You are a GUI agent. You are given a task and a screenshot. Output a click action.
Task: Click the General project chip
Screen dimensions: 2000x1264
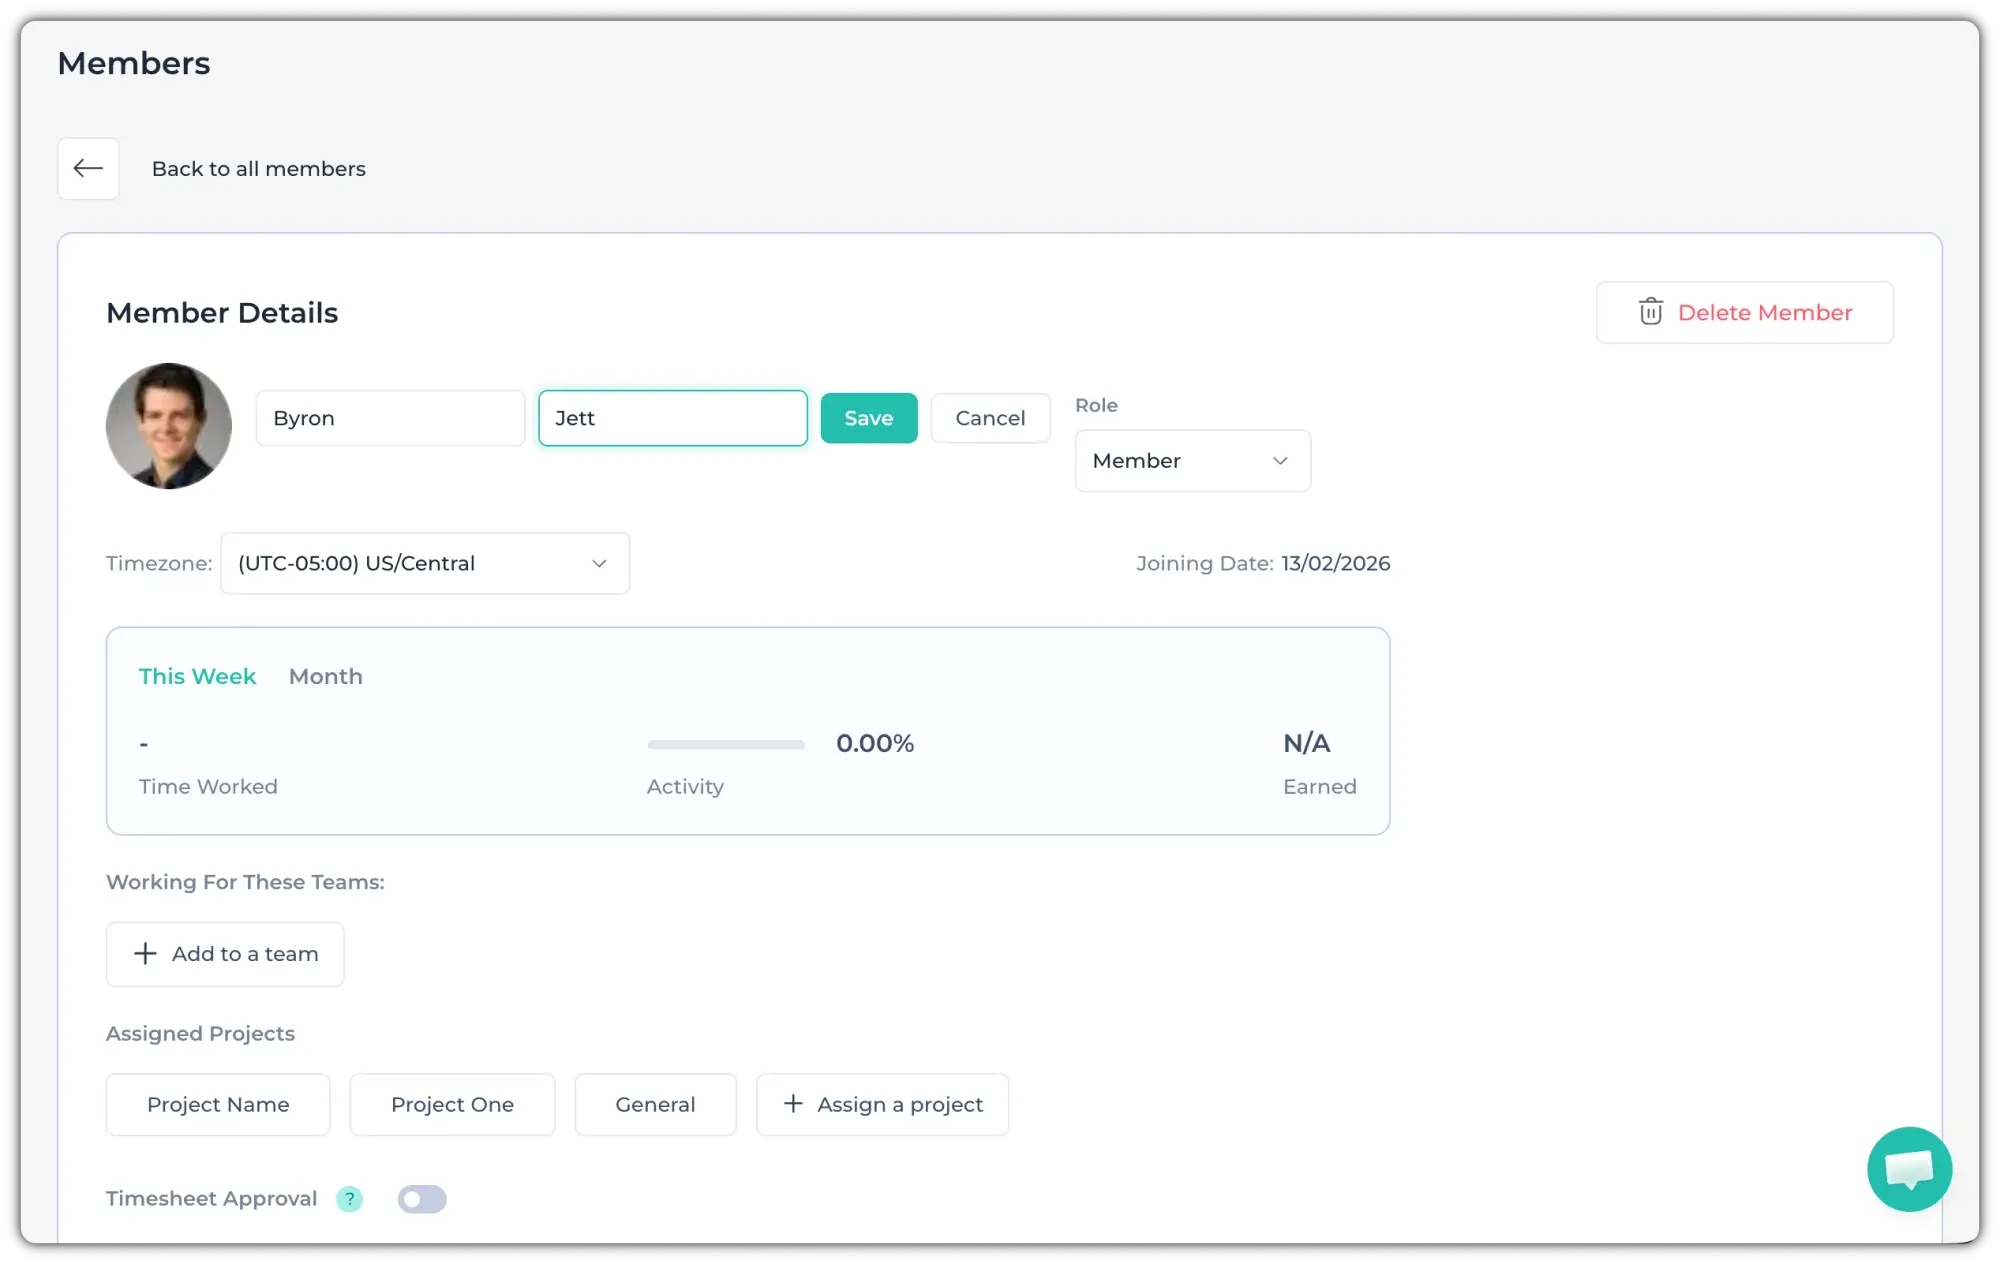coord(655,1104)
